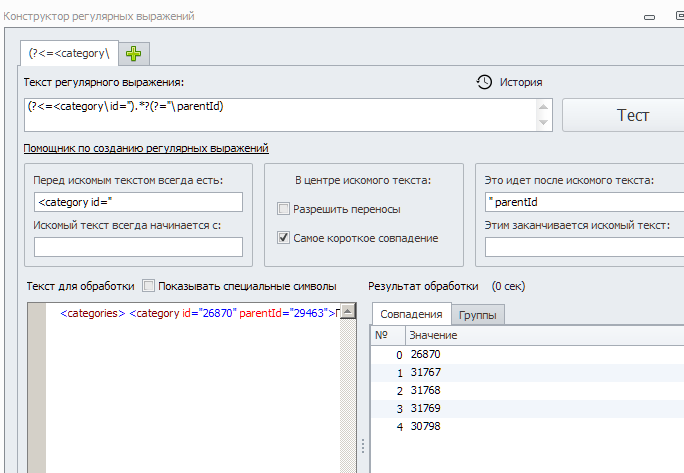Focus 'Искомый текст всегда начинается с' field
Screen dimensions: 684x473
coord(138,247)
